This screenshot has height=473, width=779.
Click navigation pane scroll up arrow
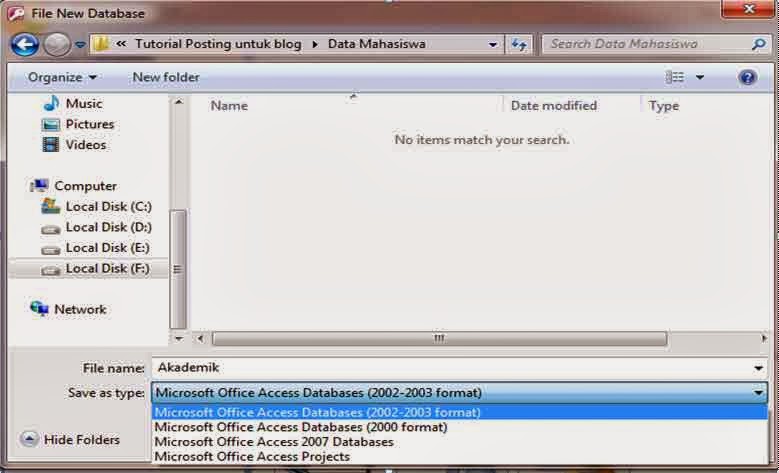(x=178, y=102)
